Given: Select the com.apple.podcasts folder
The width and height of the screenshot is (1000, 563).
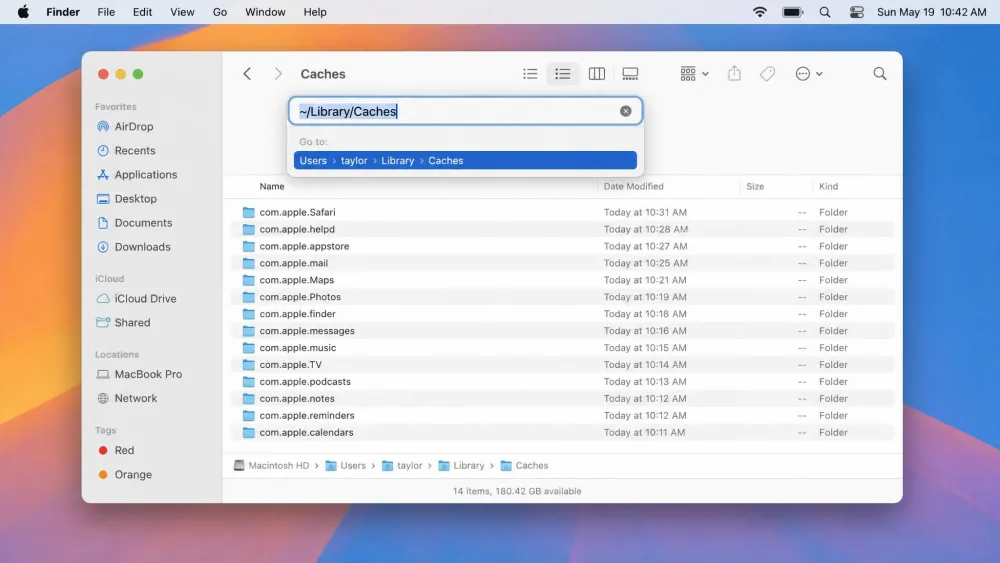Looking at the screenshot, I should click(562, 381).
